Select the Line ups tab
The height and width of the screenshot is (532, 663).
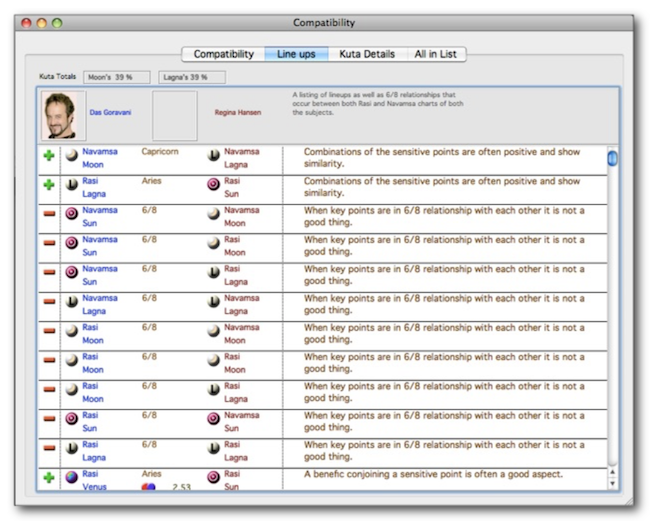(x=297, y=54)
